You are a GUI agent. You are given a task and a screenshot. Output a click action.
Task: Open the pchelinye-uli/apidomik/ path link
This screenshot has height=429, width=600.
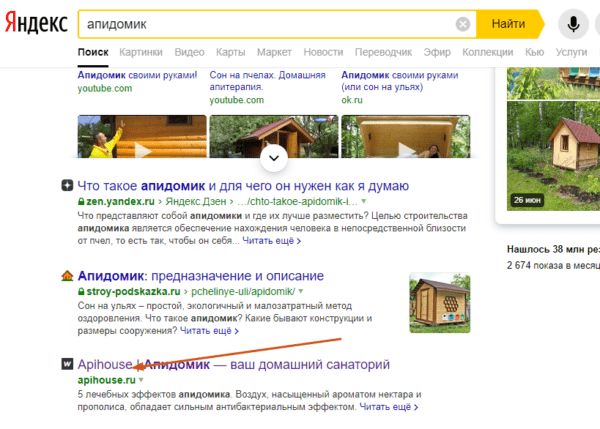243,292
